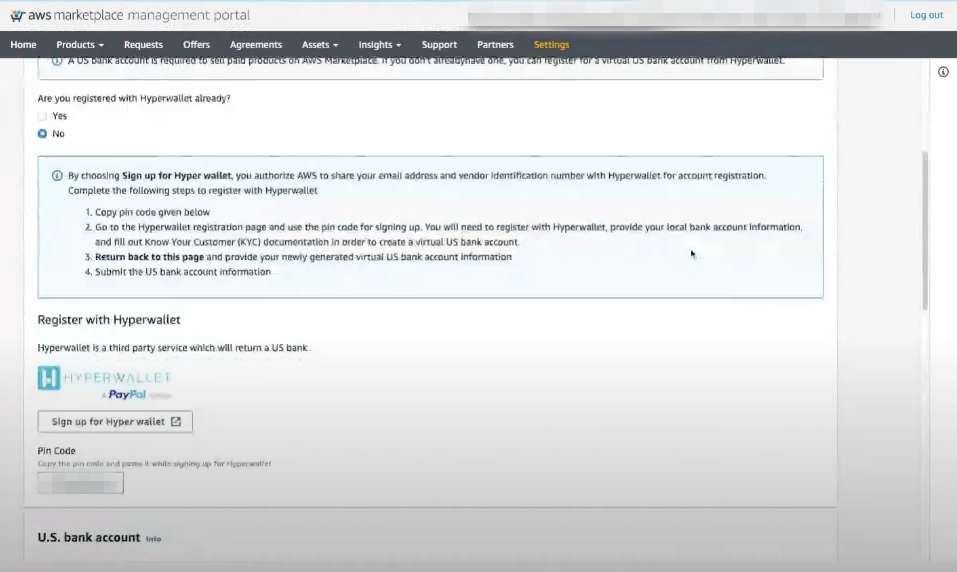The height and width of the screenshot is (572, 957).
Task: Click Sign up for Hyper wallet button
Action: (115, 422)
